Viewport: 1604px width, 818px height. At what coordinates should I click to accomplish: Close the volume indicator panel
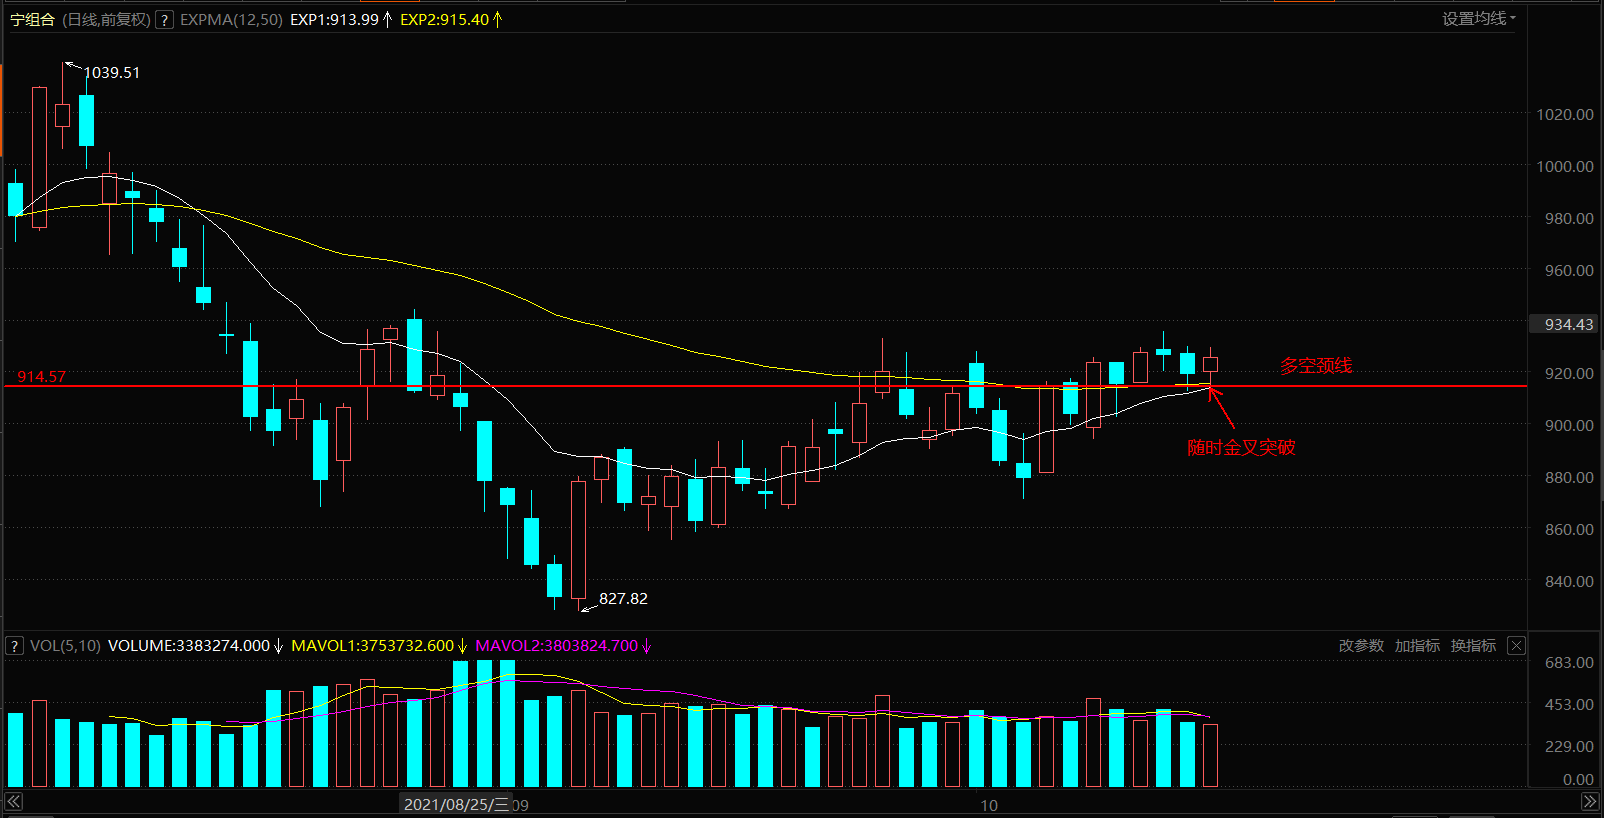pos(1516,646)
